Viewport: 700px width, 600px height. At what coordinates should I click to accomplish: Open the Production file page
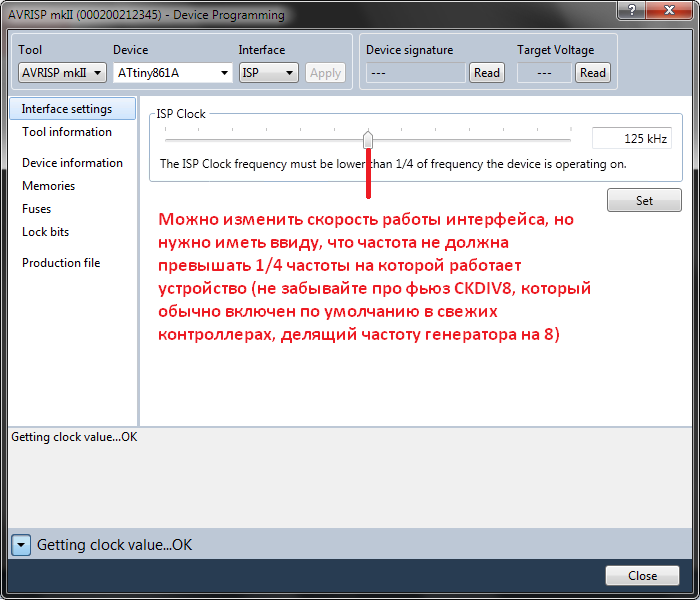(x=61, y=262)
